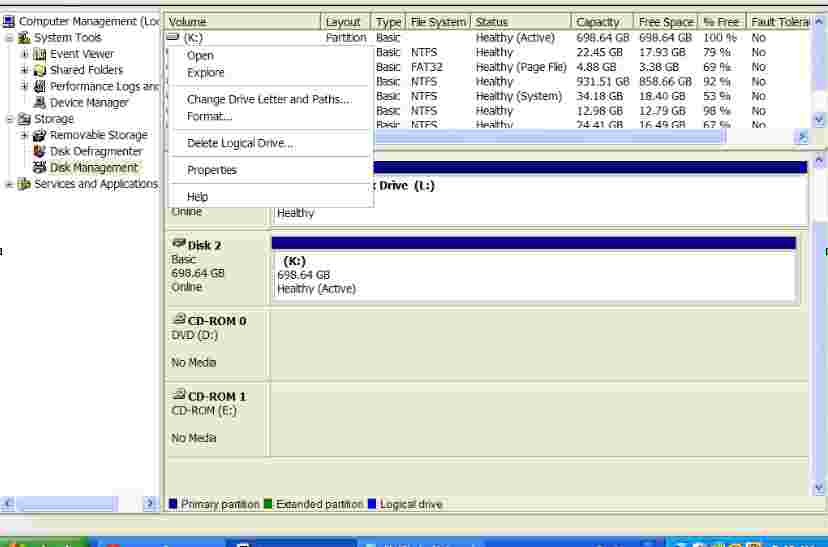Expand the Removable Storage node
This screenshot has height=547, width=828.
[x=24, y=135]
